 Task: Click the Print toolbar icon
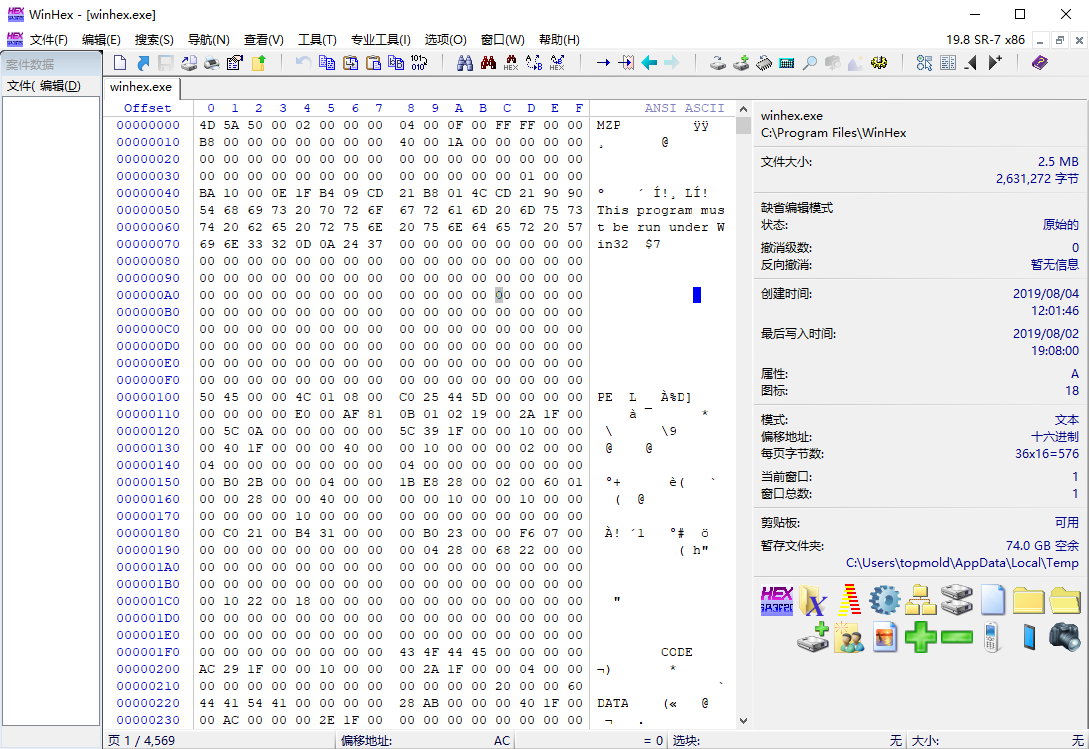pyautogui.click(x=212, y=63)
